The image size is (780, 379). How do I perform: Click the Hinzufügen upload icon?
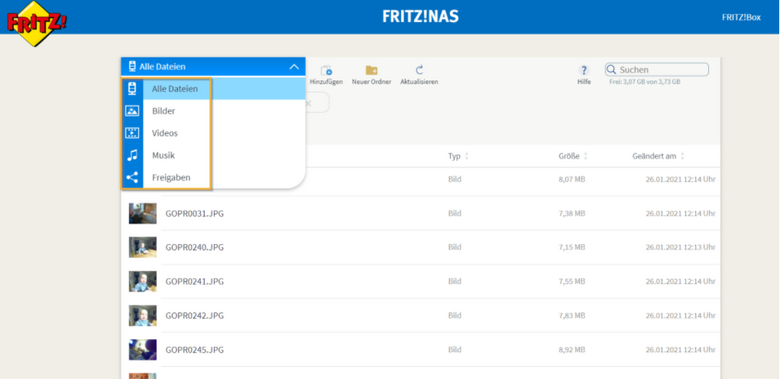click(326, 70)
